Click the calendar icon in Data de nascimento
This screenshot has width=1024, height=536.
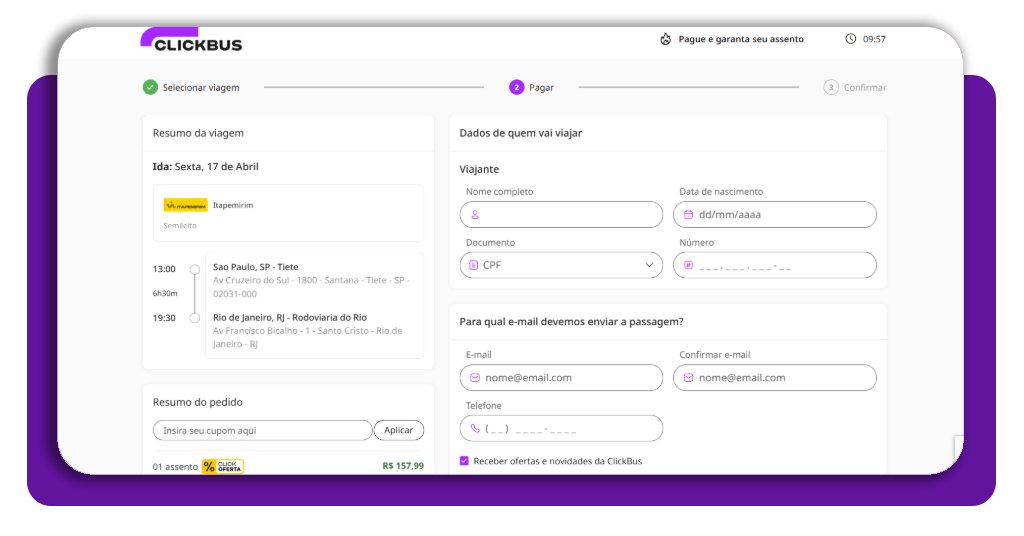click(689, 215)
